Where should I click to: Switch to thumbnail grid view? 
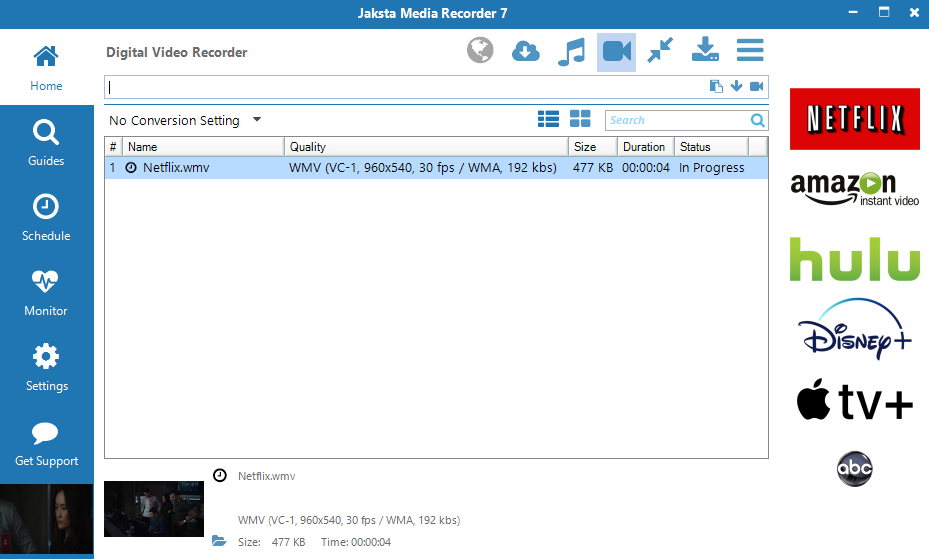tap(580, 119)
